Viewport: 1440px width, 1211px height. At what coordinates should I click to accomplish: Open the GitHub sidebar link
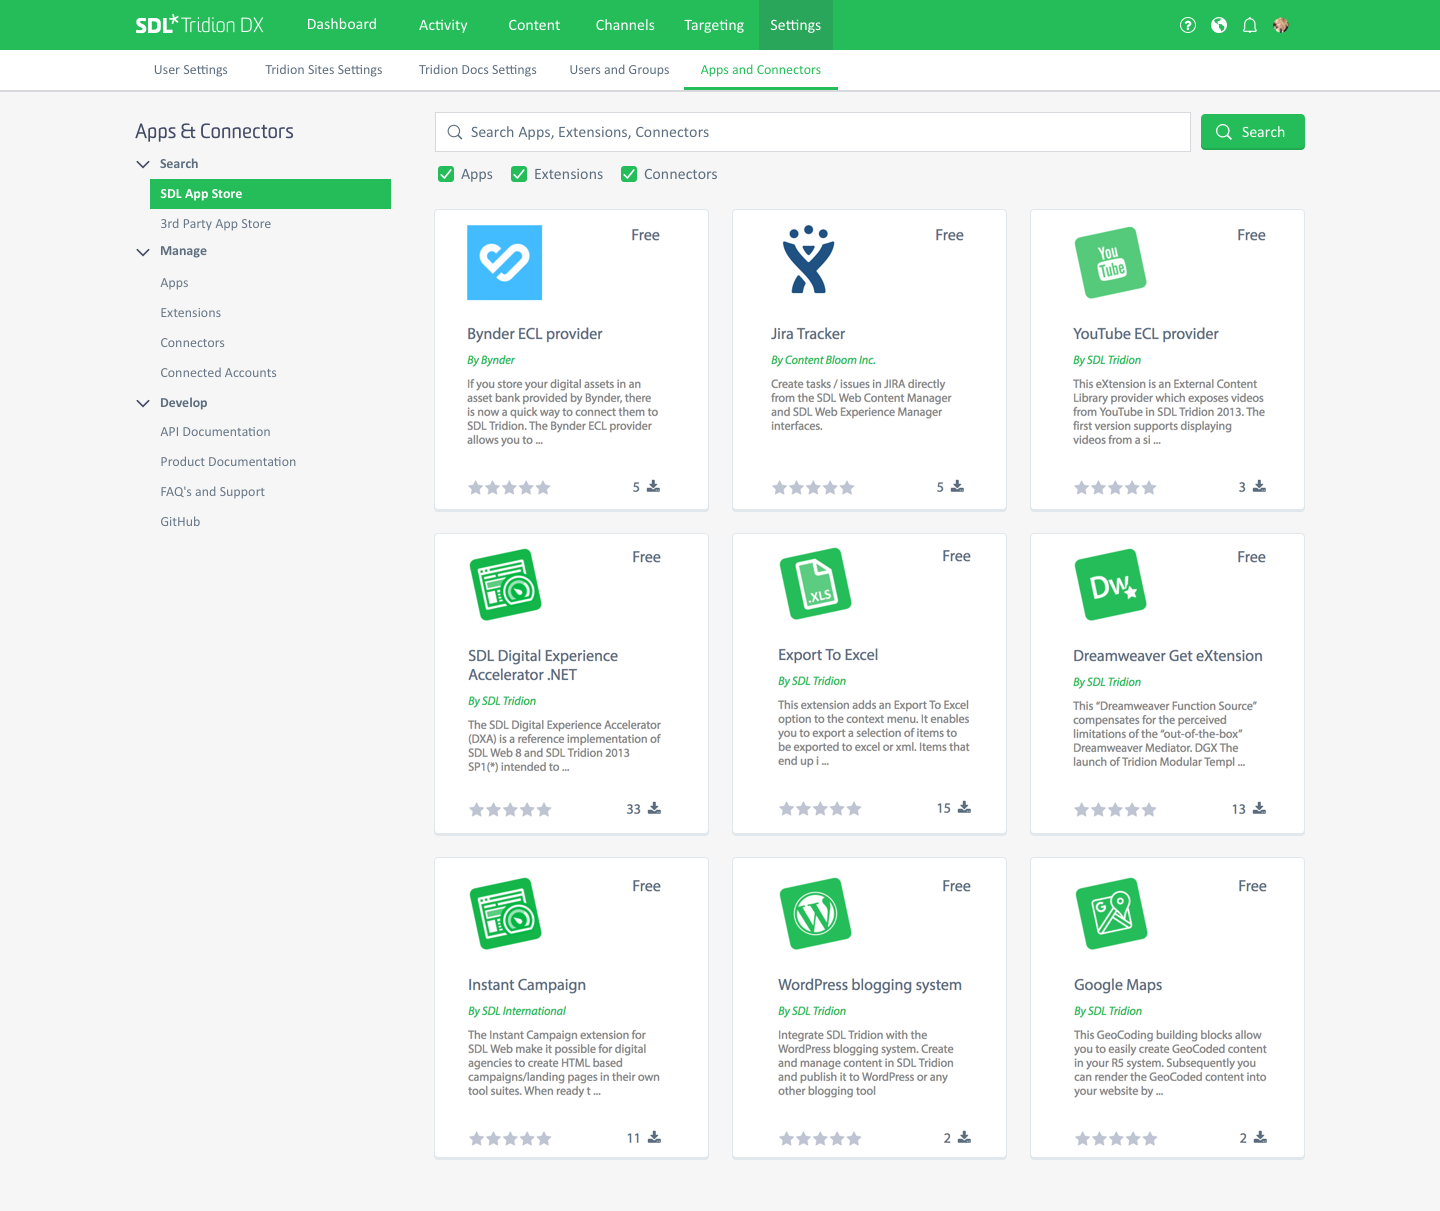pyautogui.click(x=180, y=522)
